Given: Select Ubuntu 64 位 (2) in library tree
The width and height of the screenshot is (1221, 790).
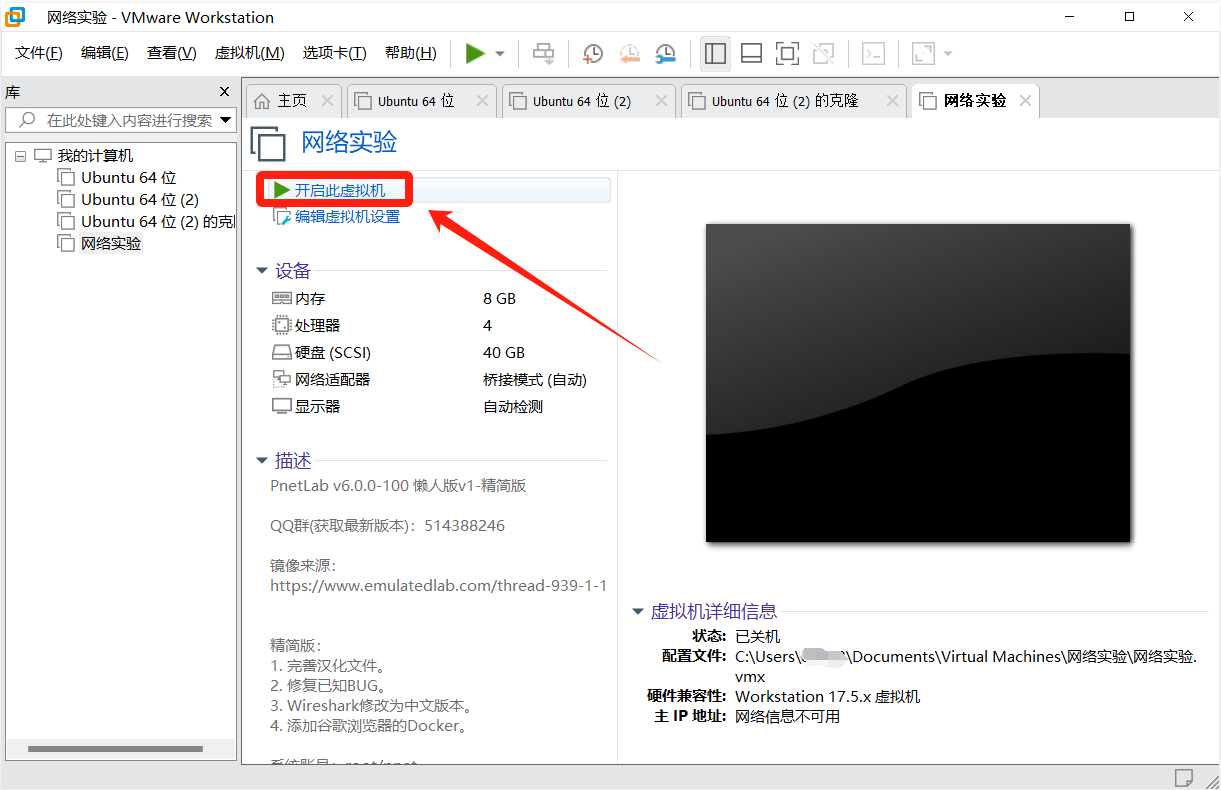Looking at the screenshot, I should [x=139, y=200].
